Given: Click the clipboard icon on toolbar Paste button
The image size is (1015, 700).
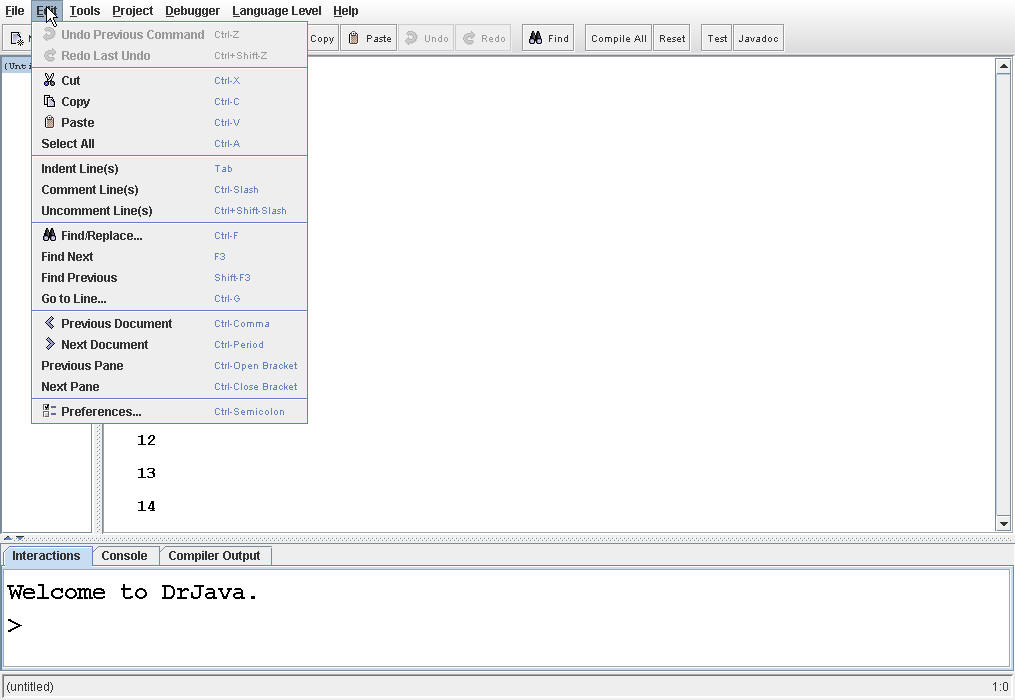Looking at the screenshot, I should point(353,38).
